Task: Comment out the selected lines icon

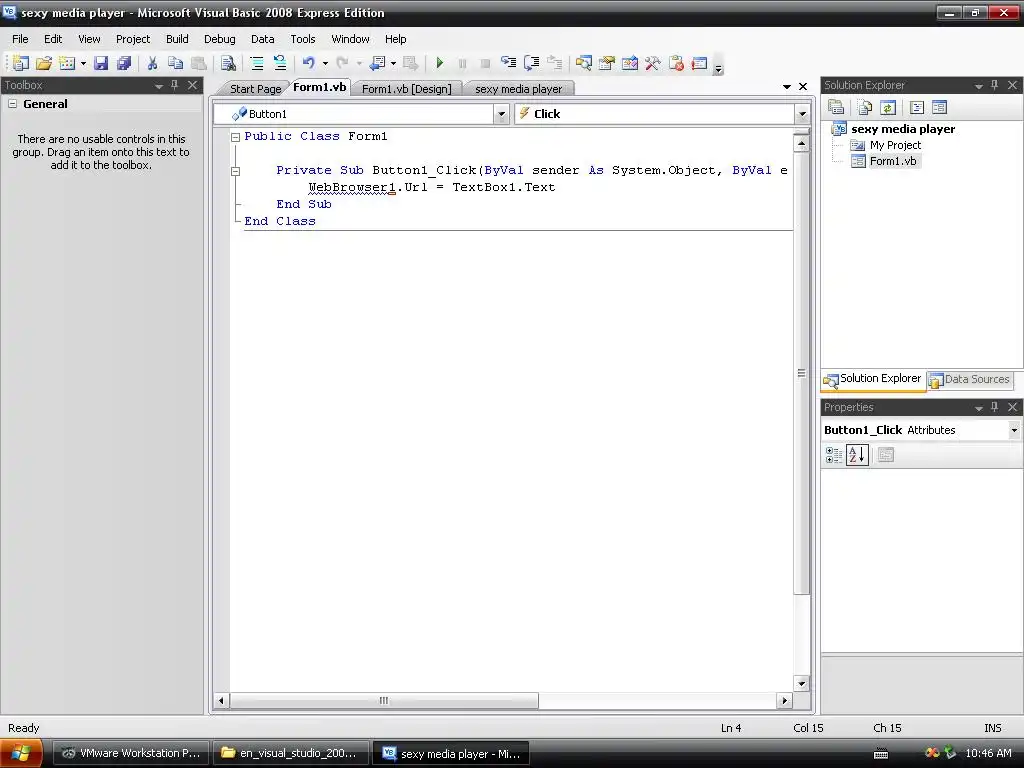Action: coord(257,63)
